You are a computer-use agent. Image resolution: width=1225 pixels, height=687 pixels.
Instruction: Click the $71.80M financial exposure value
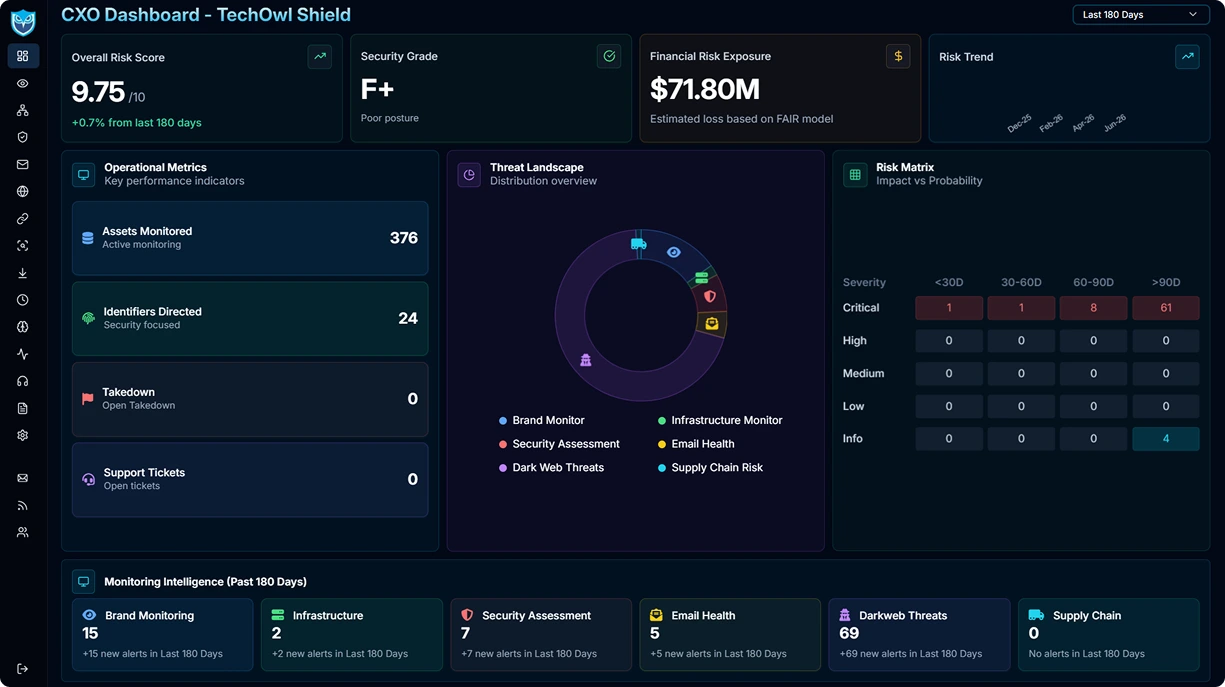point(705,90)
